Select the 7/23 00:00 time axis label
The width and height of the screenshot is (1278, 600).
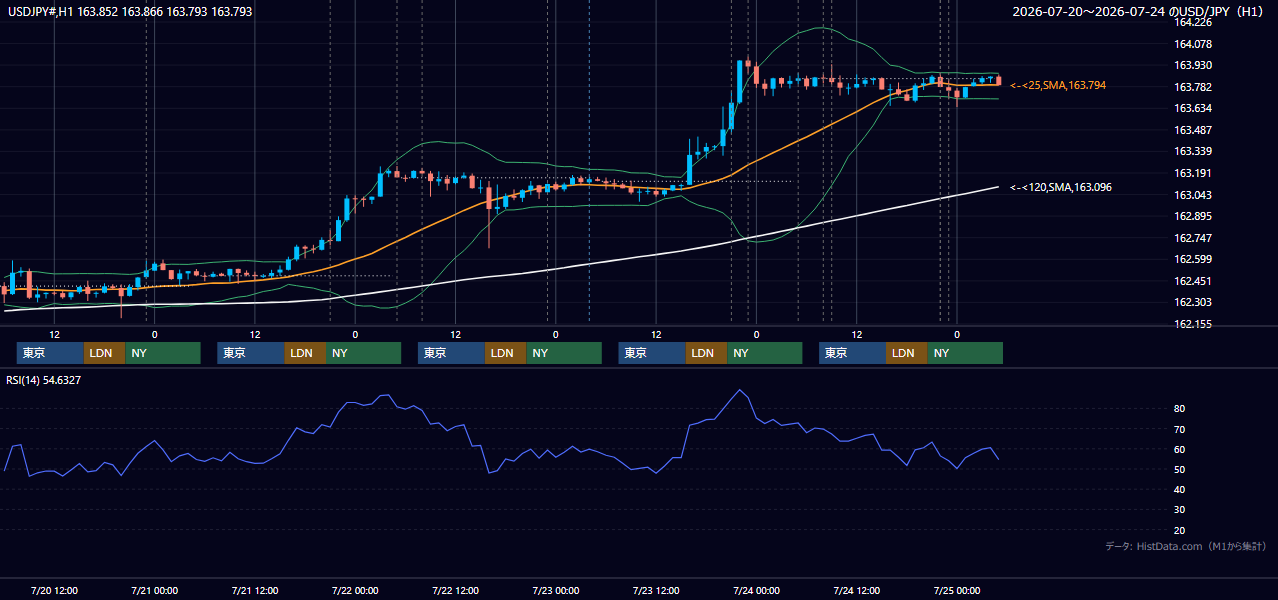(555, 590)
